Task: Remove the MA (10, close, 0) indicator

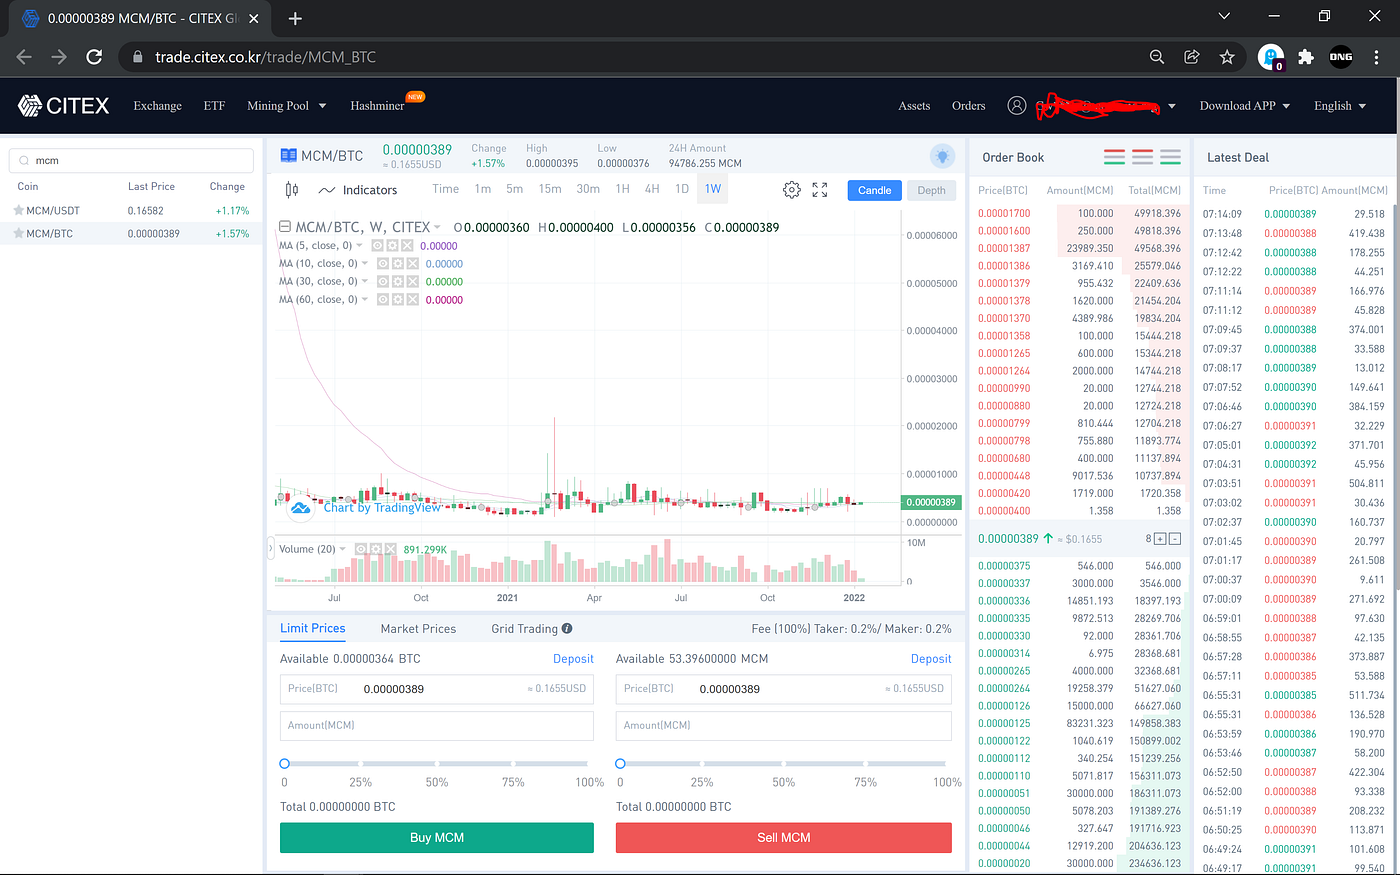Action: click(x=412, y=264)
